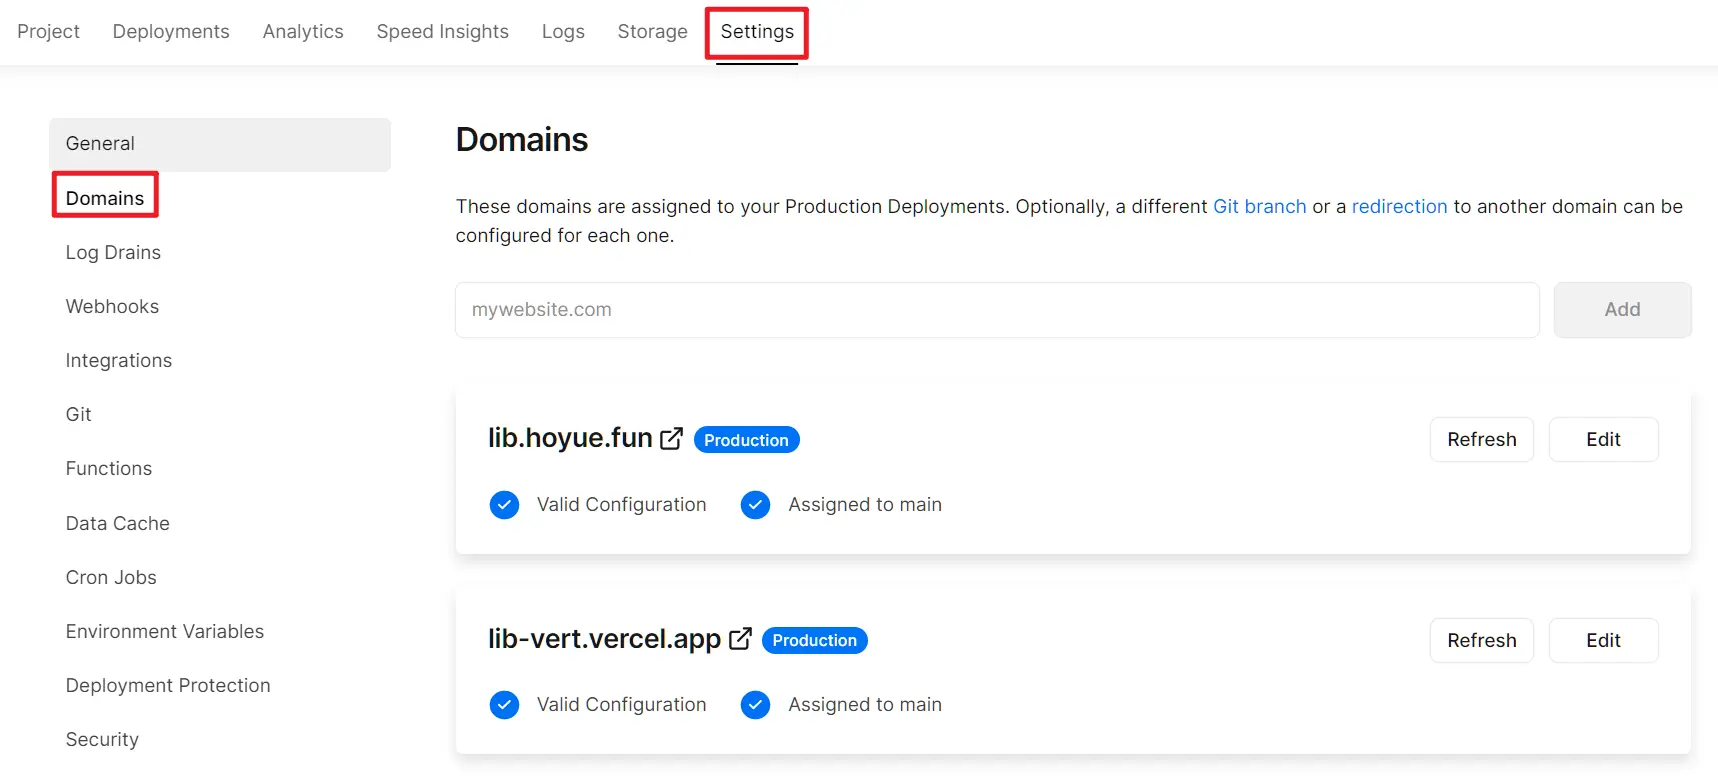The image size is (1718, 782).
Task: Open Data Cache settings
Action: [118, 523]
